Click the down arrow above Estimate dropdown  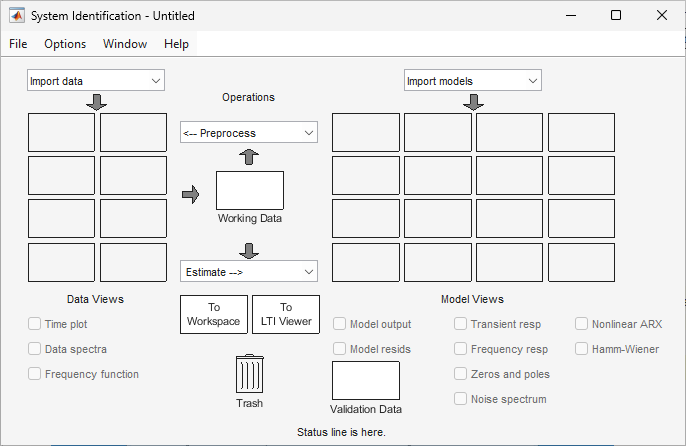[x=250, y=250]
